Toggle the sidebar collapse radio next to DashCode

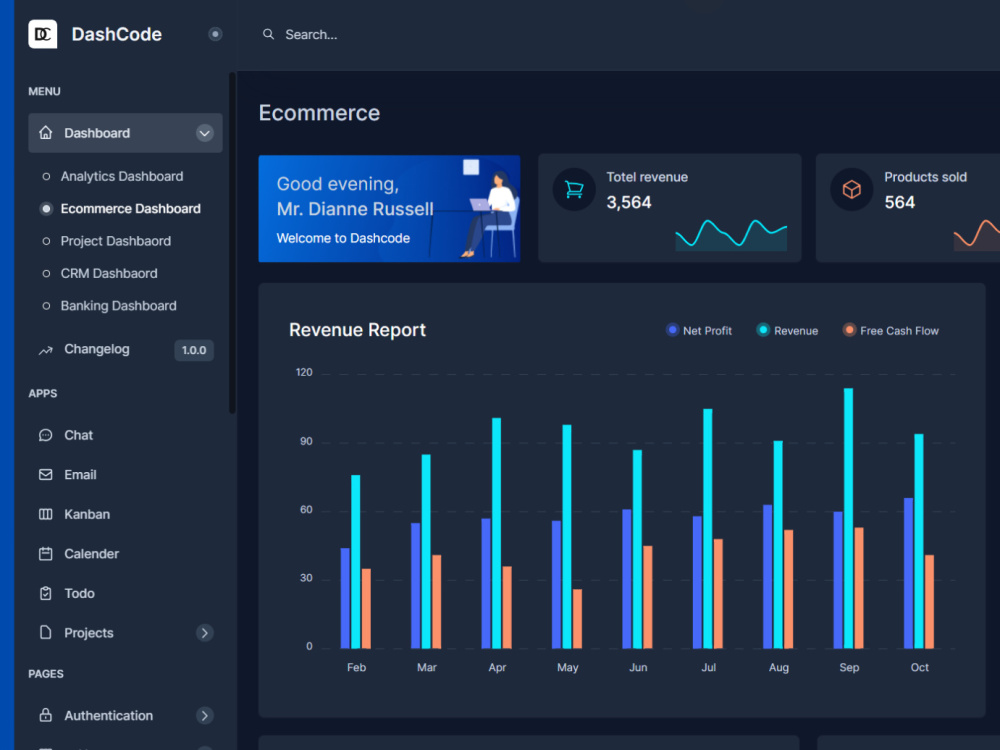pos(215,34)
